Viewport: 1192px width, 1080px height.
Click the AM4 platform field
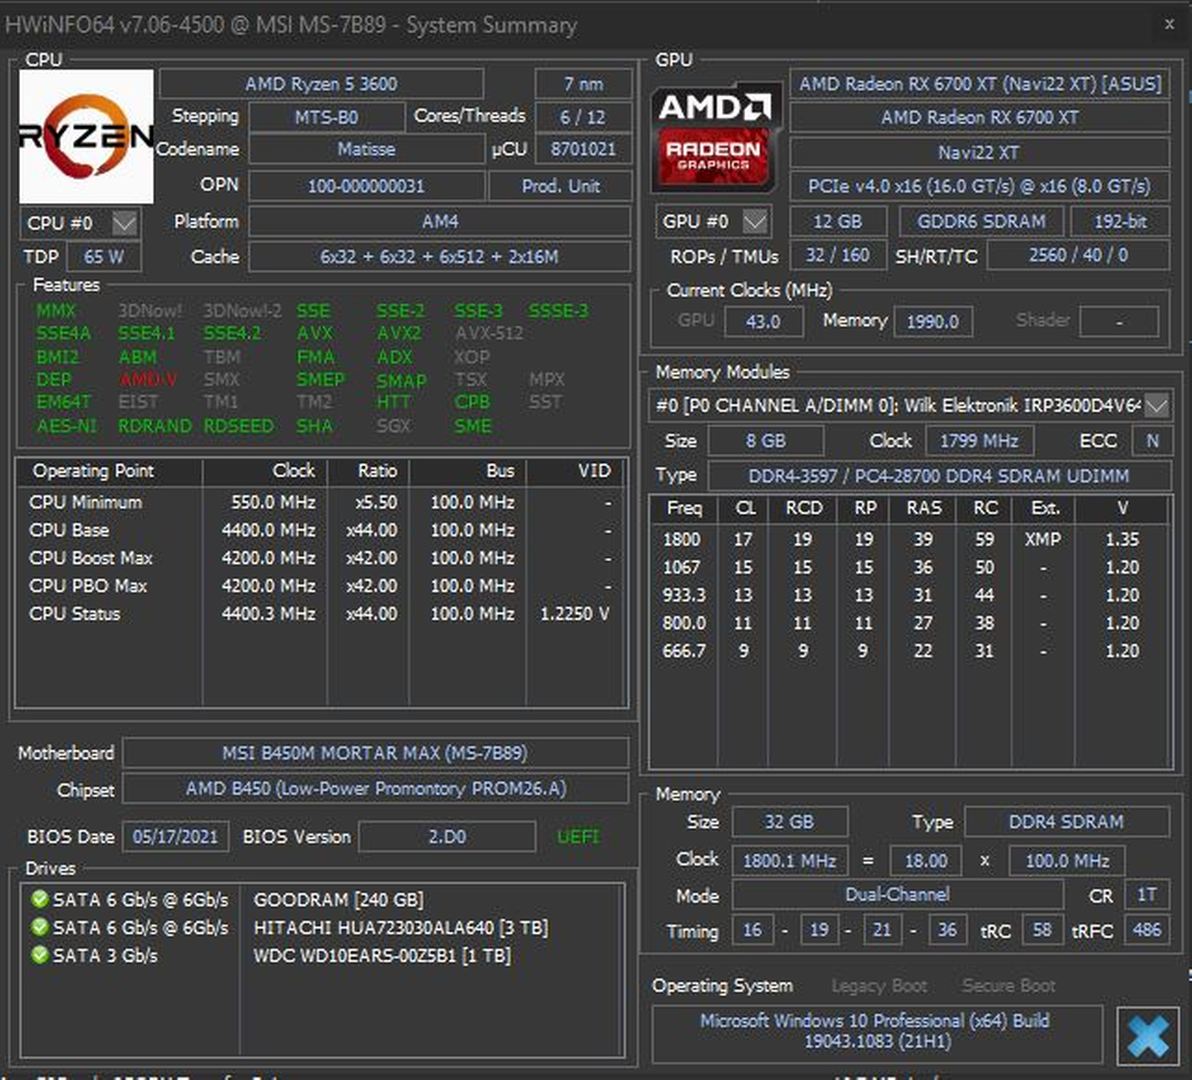(440, 221)
